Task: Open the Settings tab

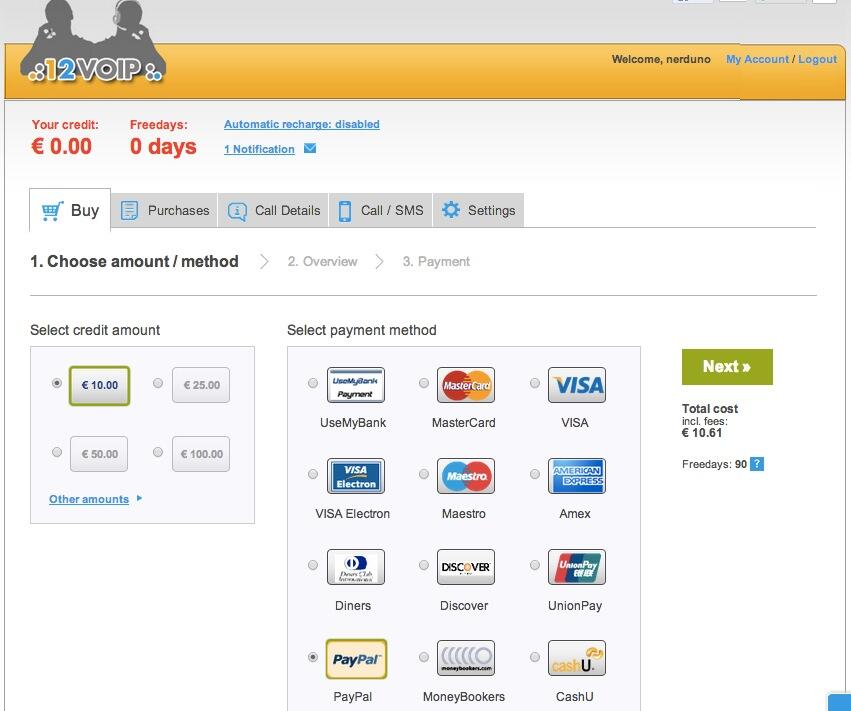Action: 478,210
